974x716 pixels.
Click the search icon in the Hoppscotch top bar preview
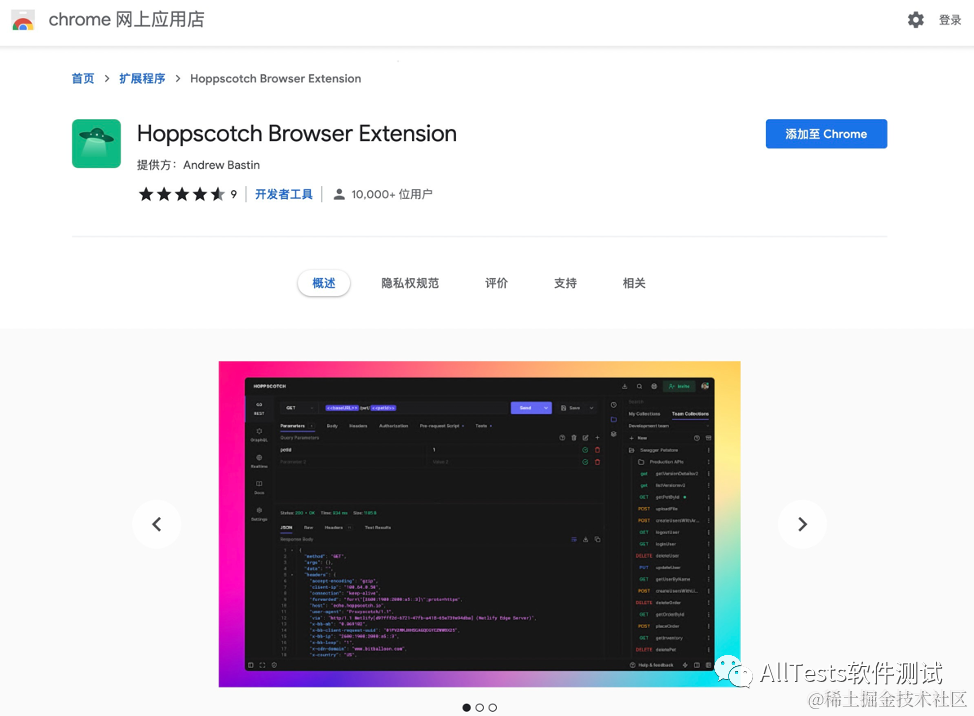(639, 386)
